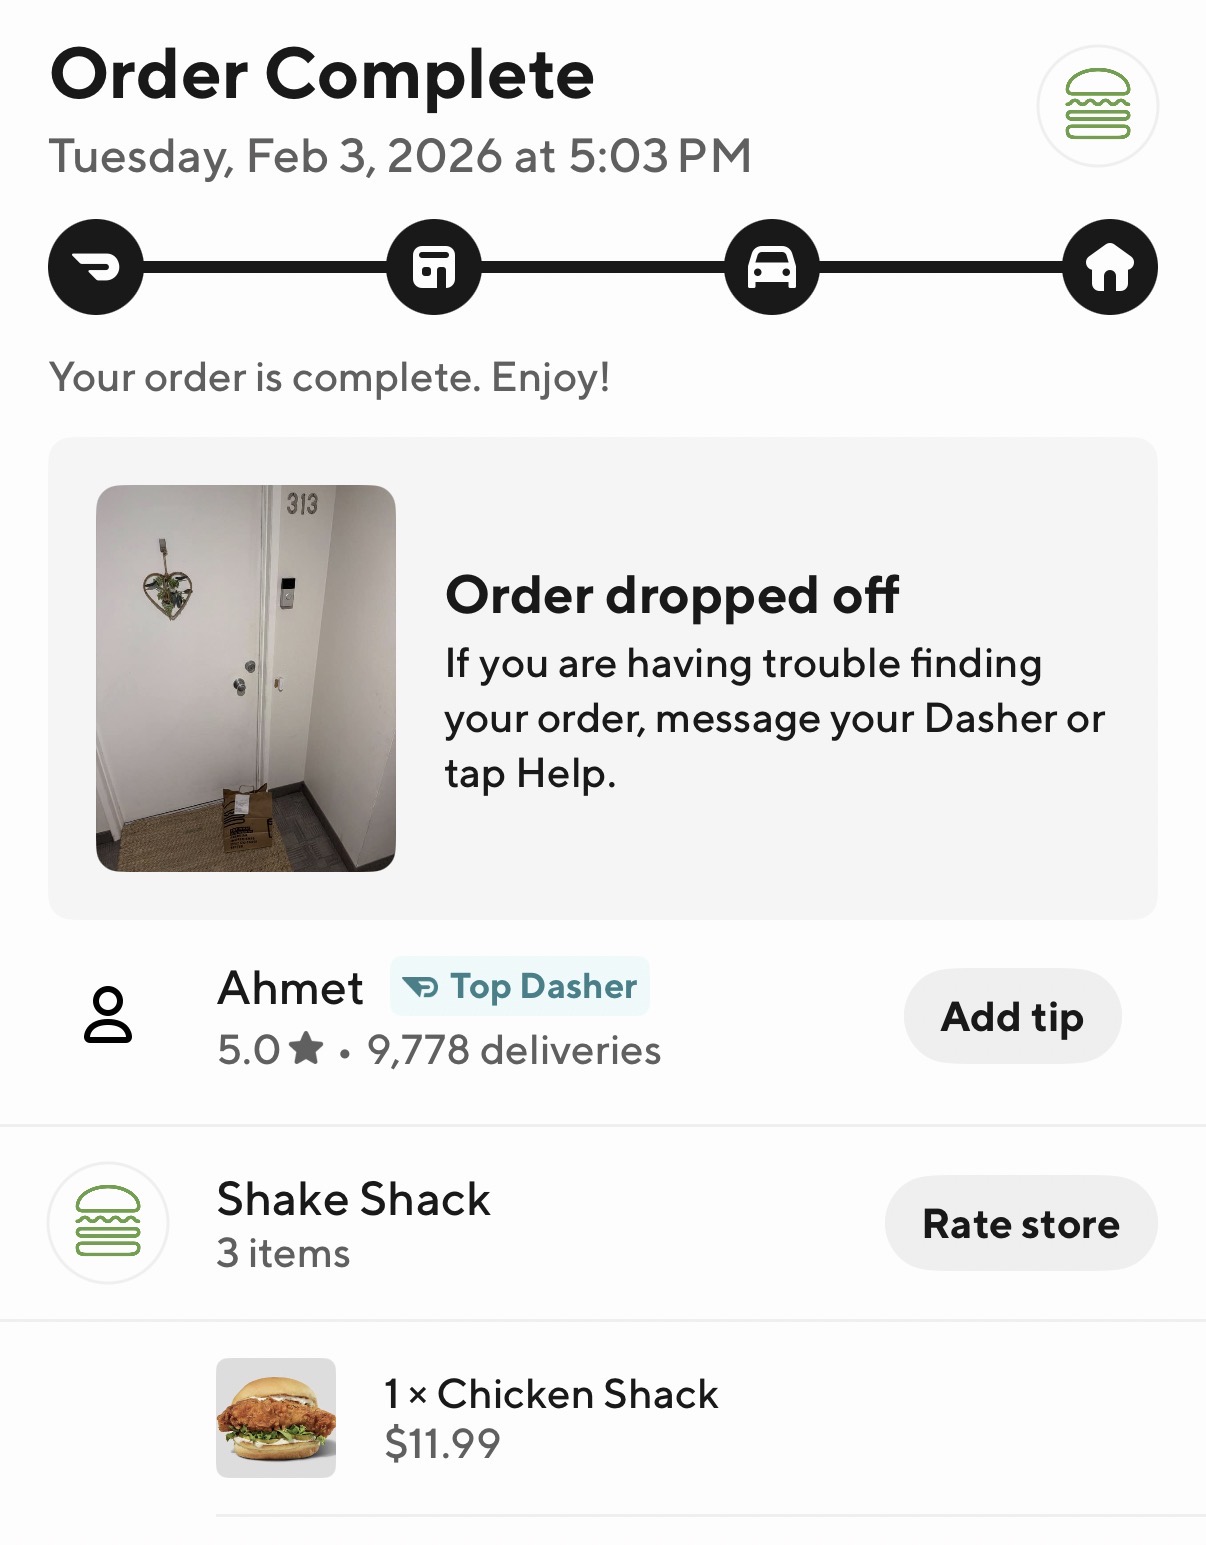Click the store pickup progress step icon

click(434, 267)
